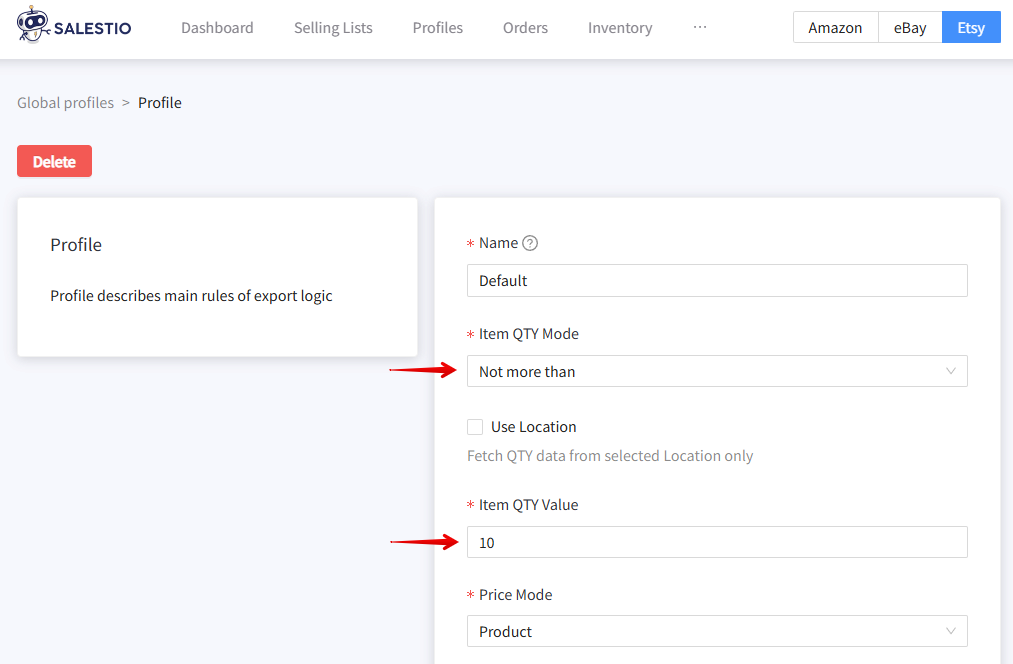The image size is (1013, 664).
Task: Open the more options ellipsis menu
Action: click(x=700, y=27)
